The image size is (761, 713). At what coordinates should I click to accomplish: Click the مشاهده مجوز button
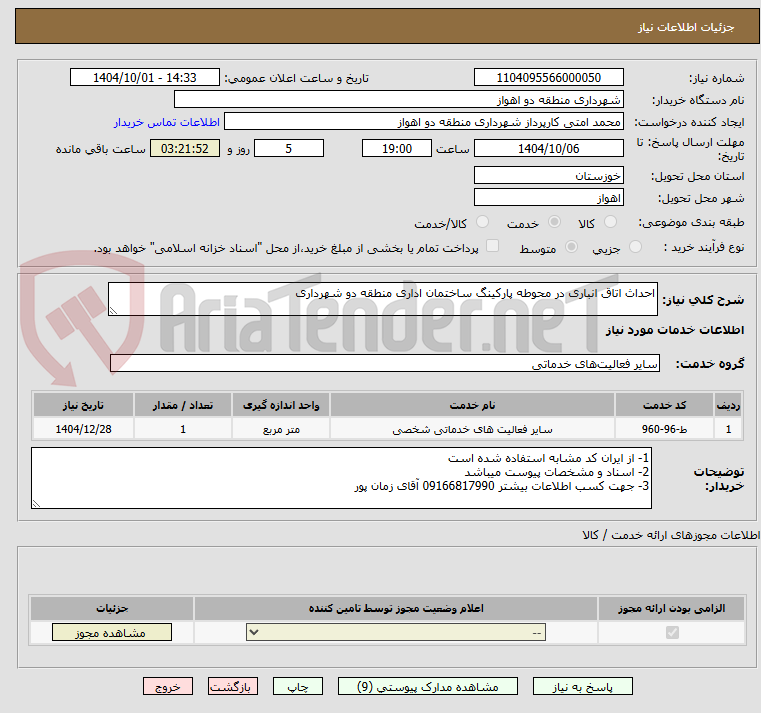coord(112,632)
